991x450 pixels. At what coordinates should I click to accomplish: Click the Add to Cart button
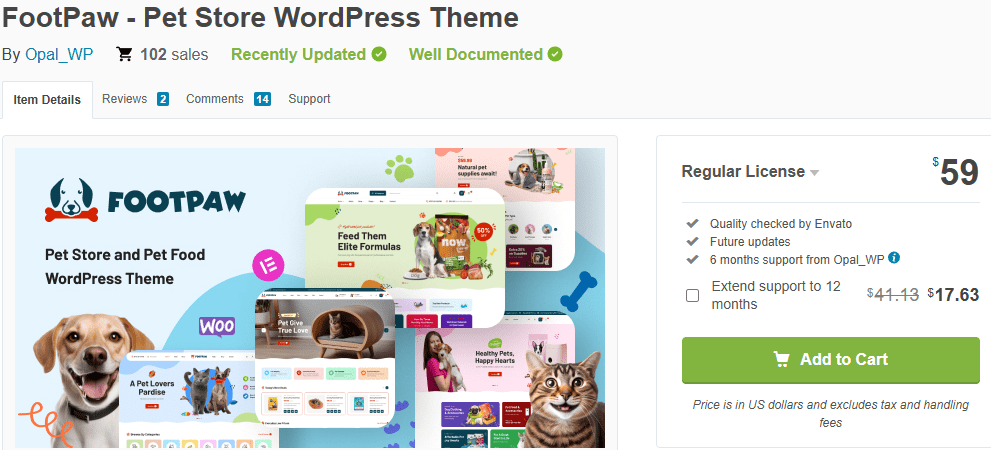tap(830, 360)
